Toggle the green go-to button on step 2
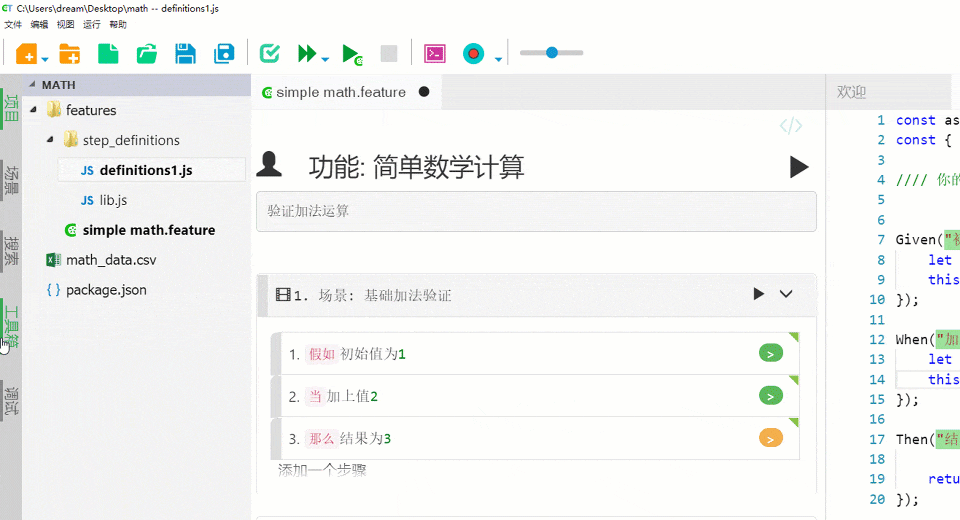Viewport: 960px width, 520px height. 770,396
